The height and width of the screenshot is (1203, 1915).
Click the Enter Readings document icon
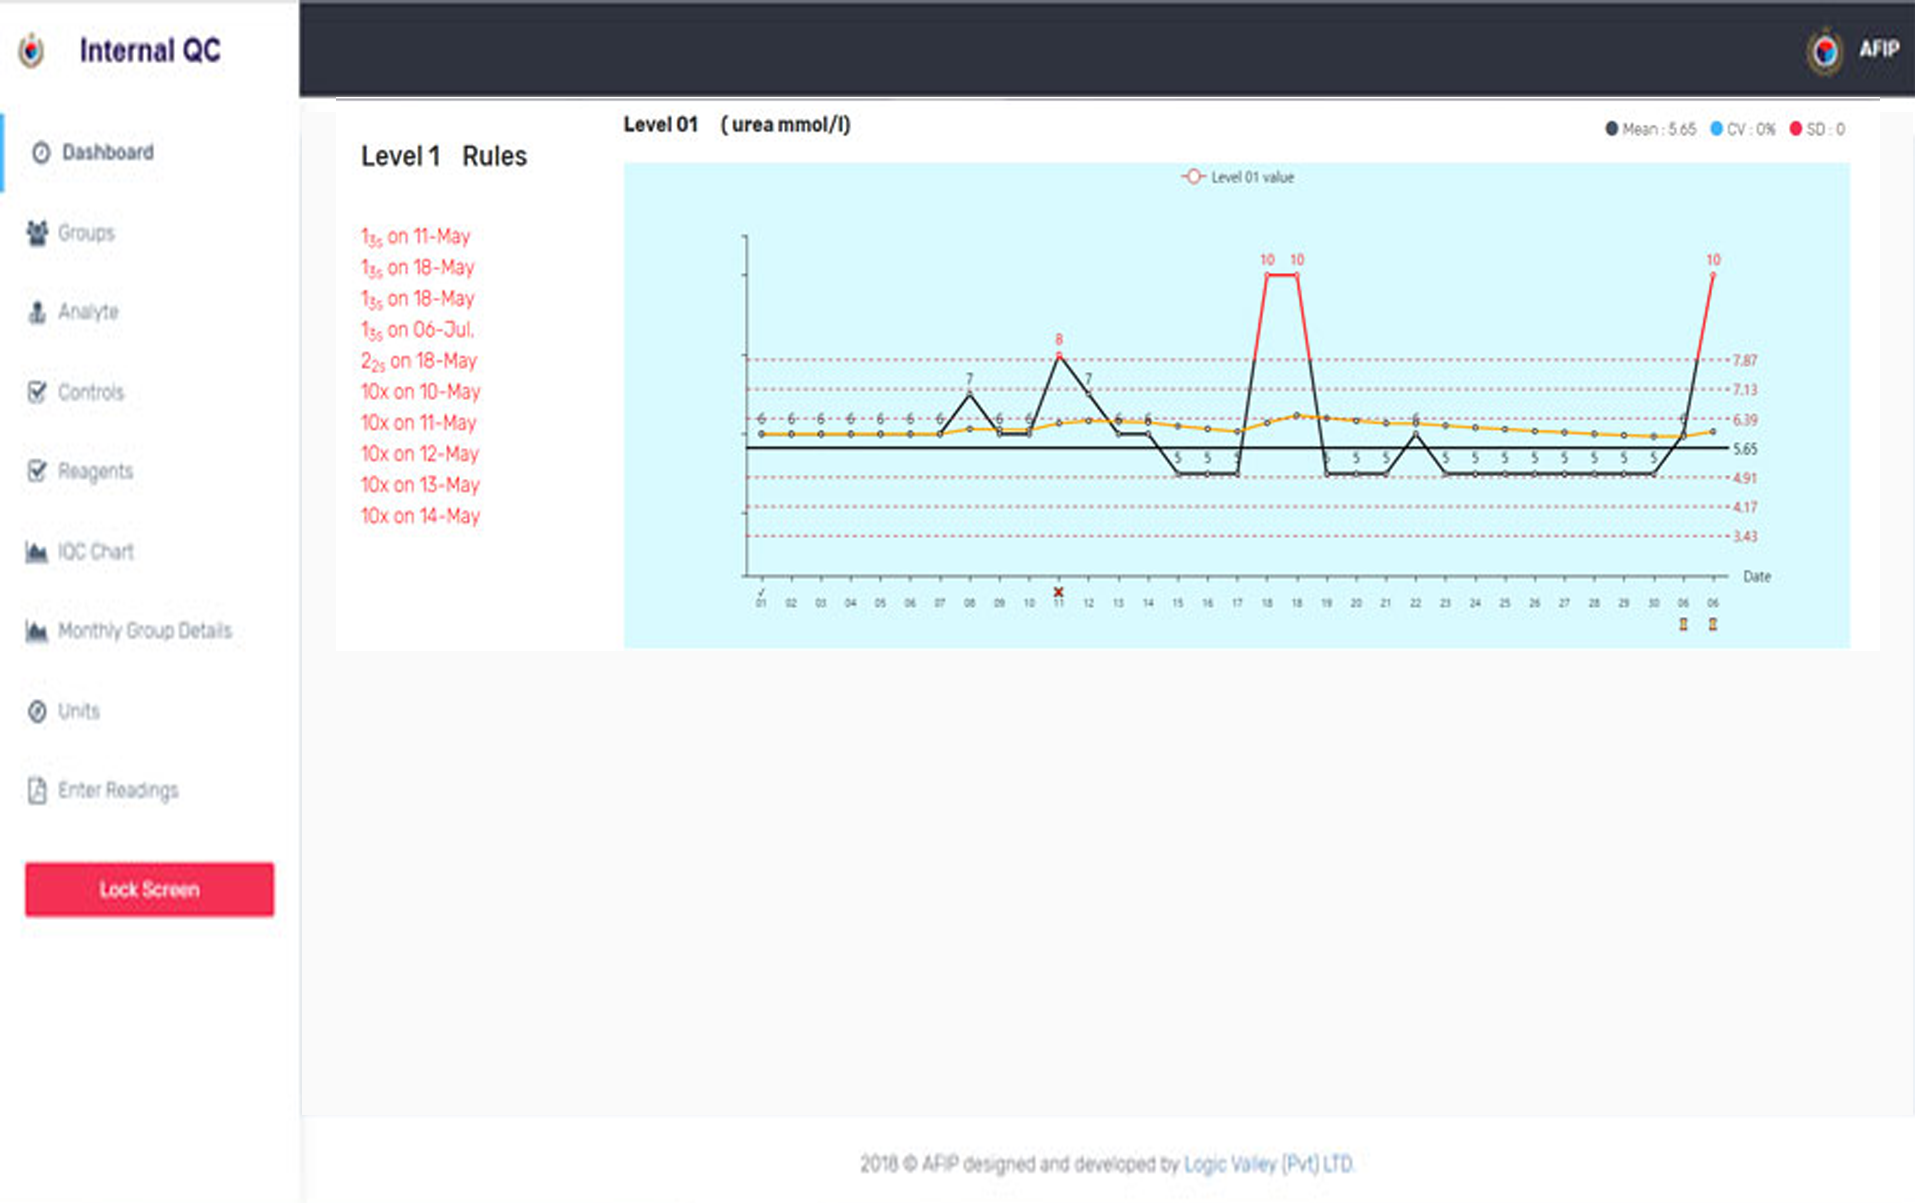coord(37,791)
